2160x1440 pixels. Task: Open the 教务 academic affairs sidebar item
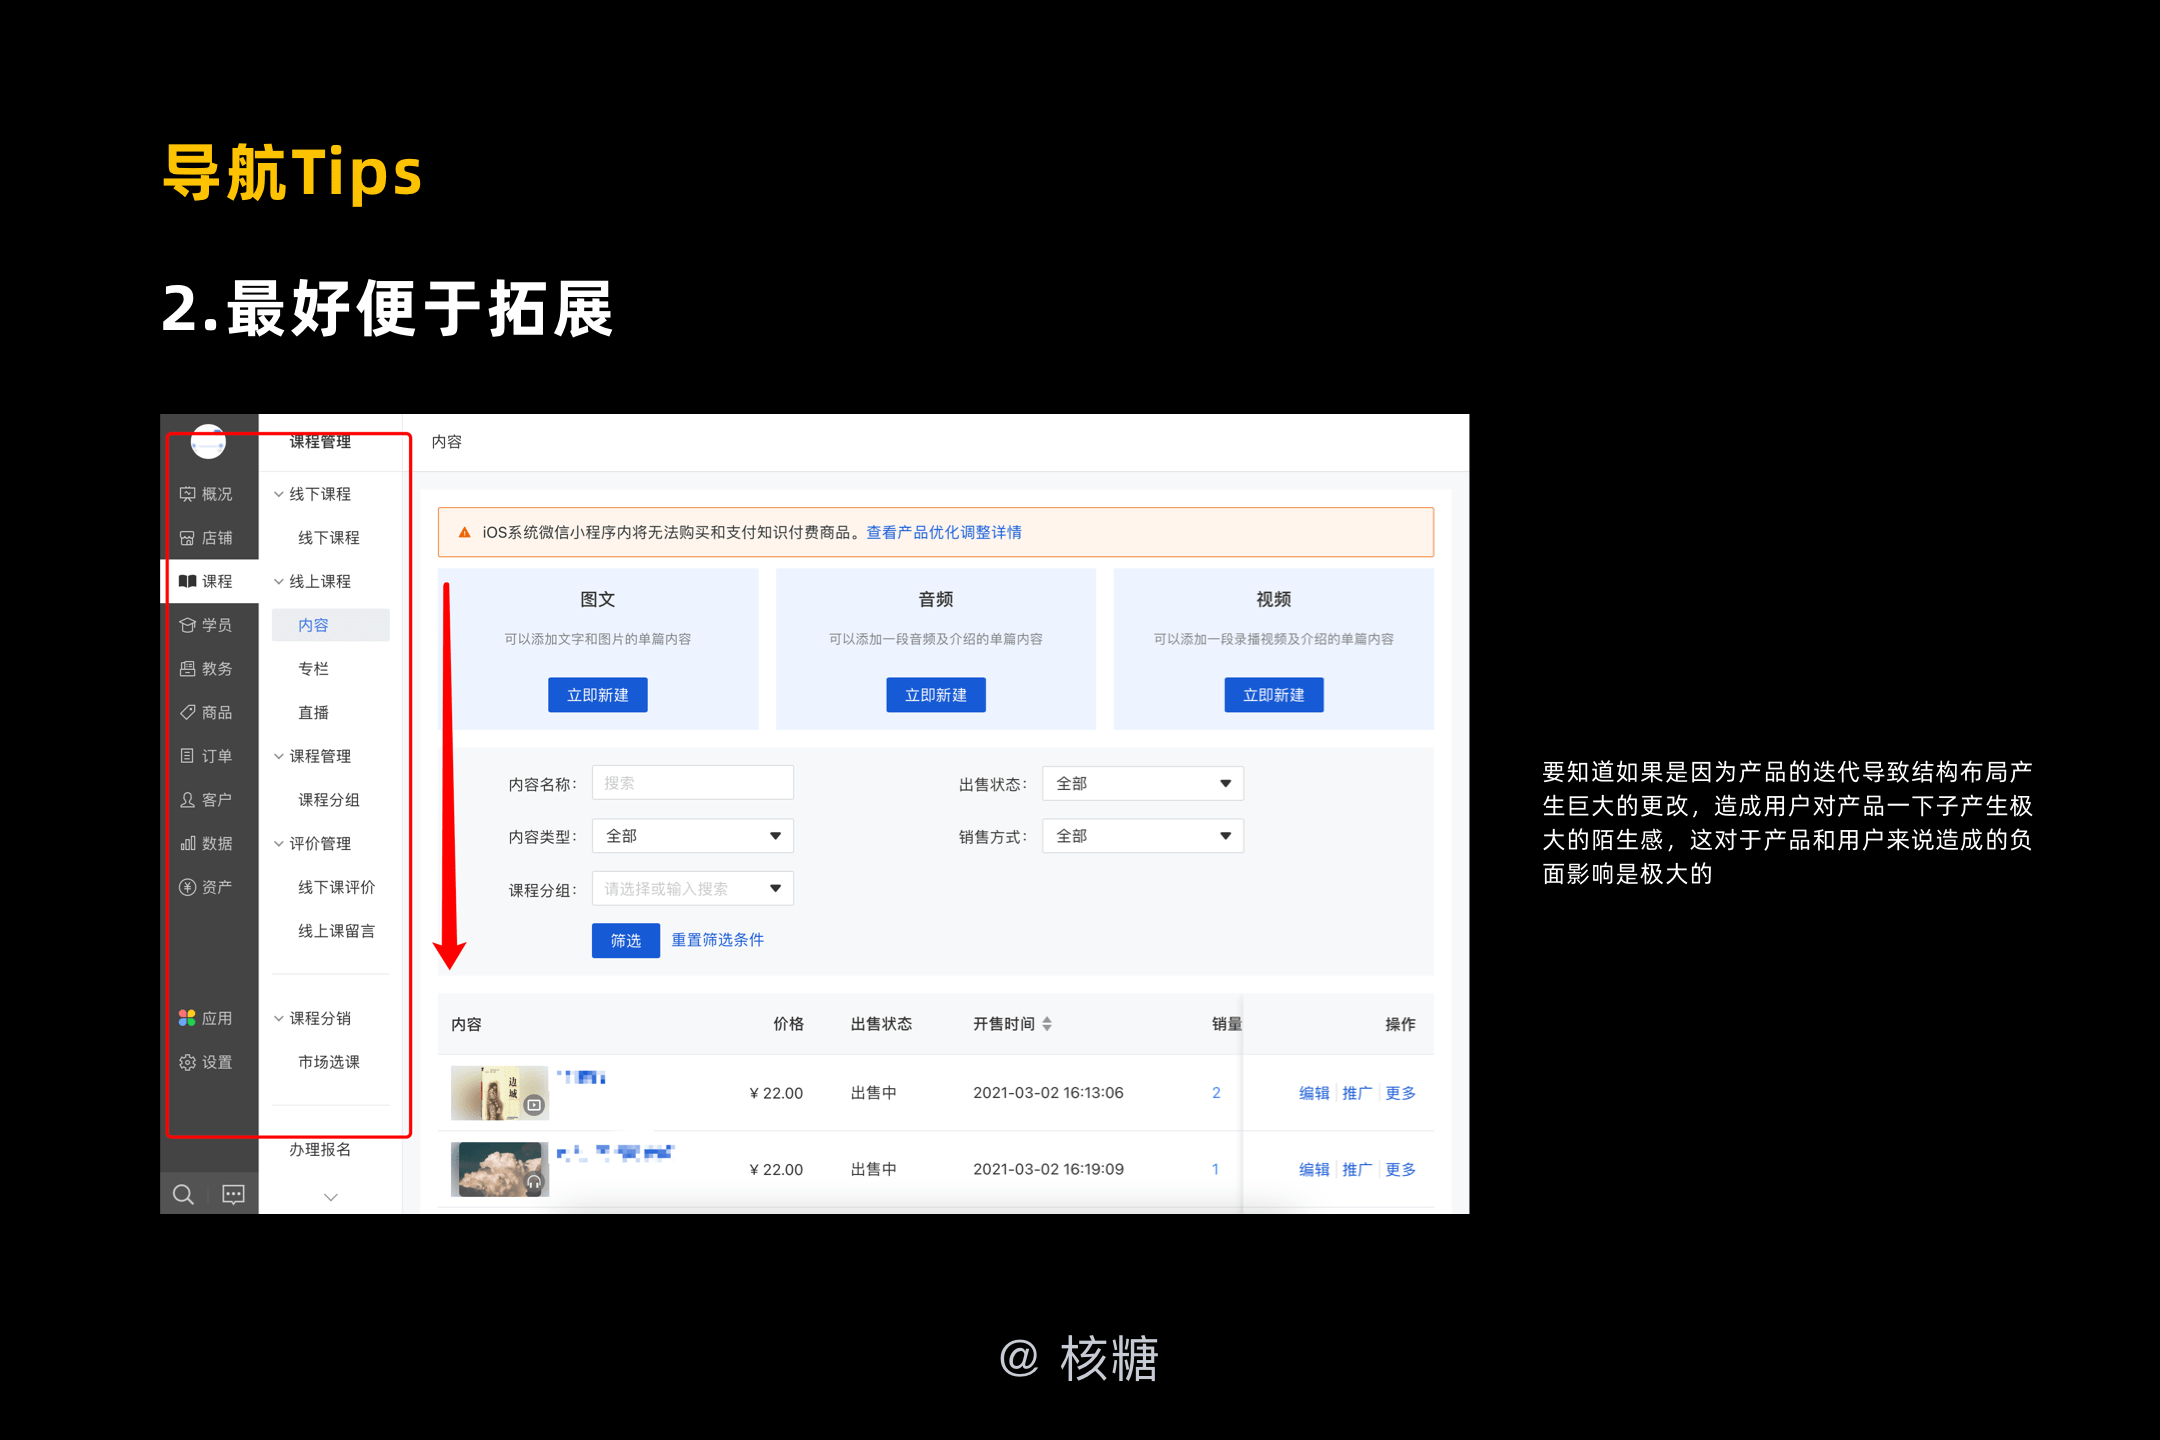206,669
